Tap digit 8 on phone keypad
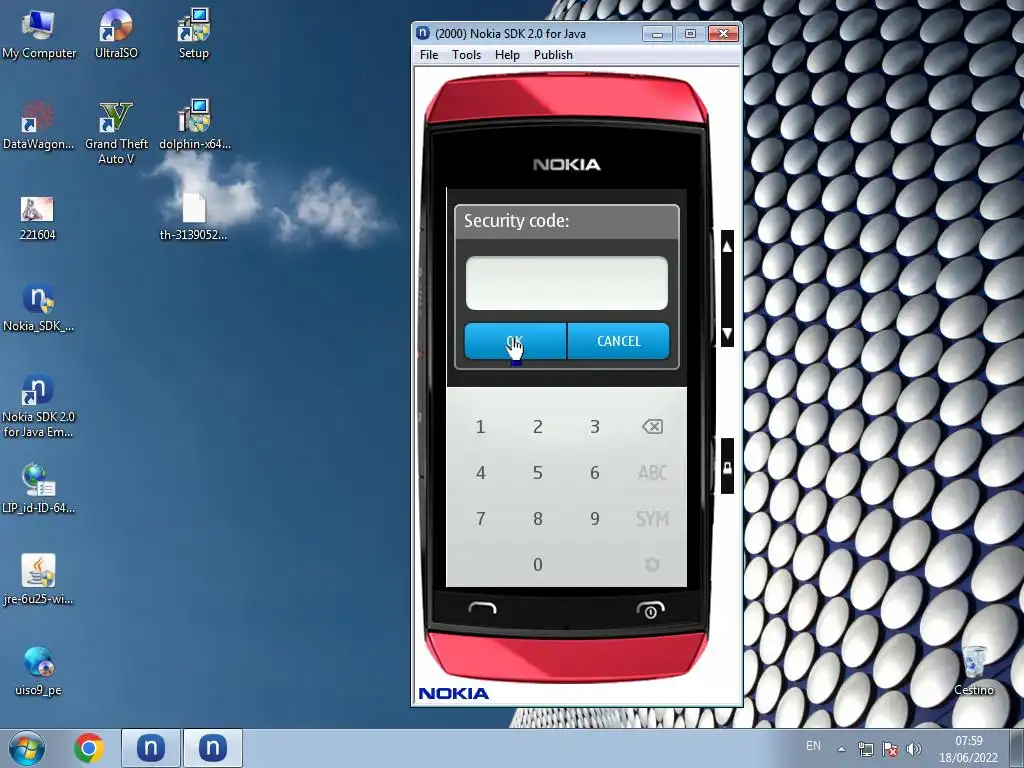The image size is (1024, 768). [x=537, y=519]
